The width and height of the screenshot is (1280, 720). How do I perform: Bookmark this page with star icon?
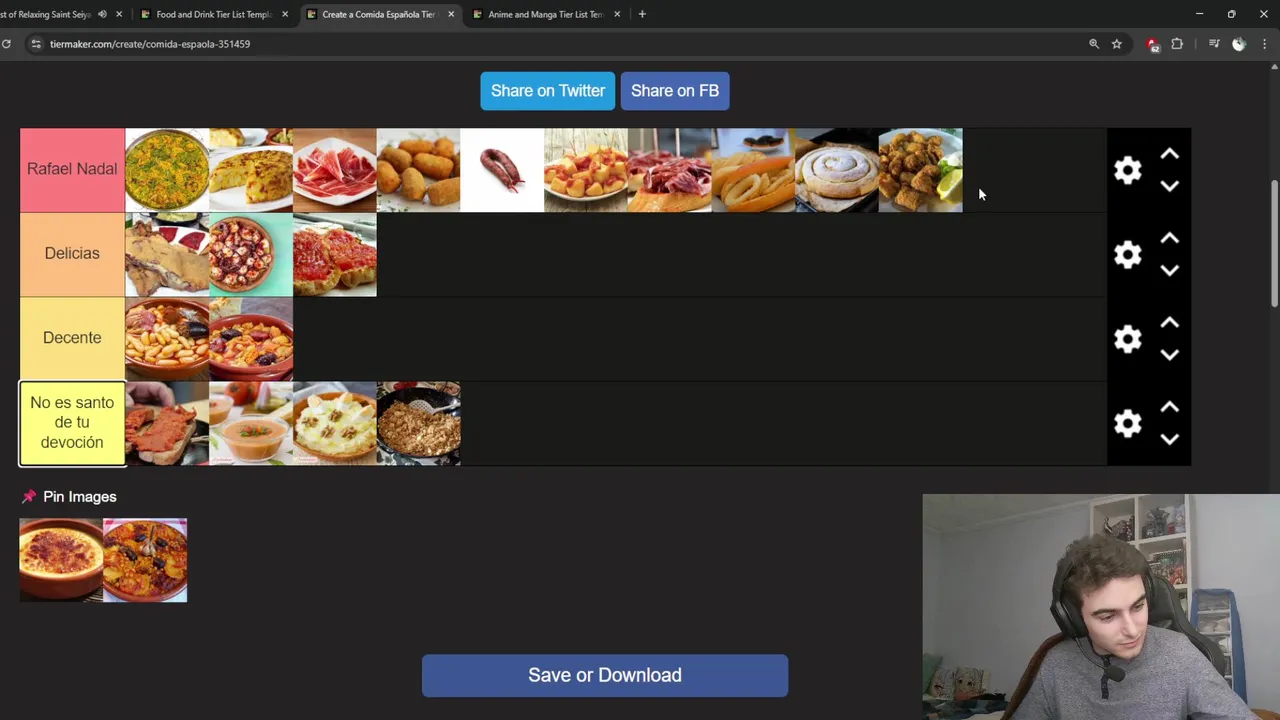point(1116,44)
